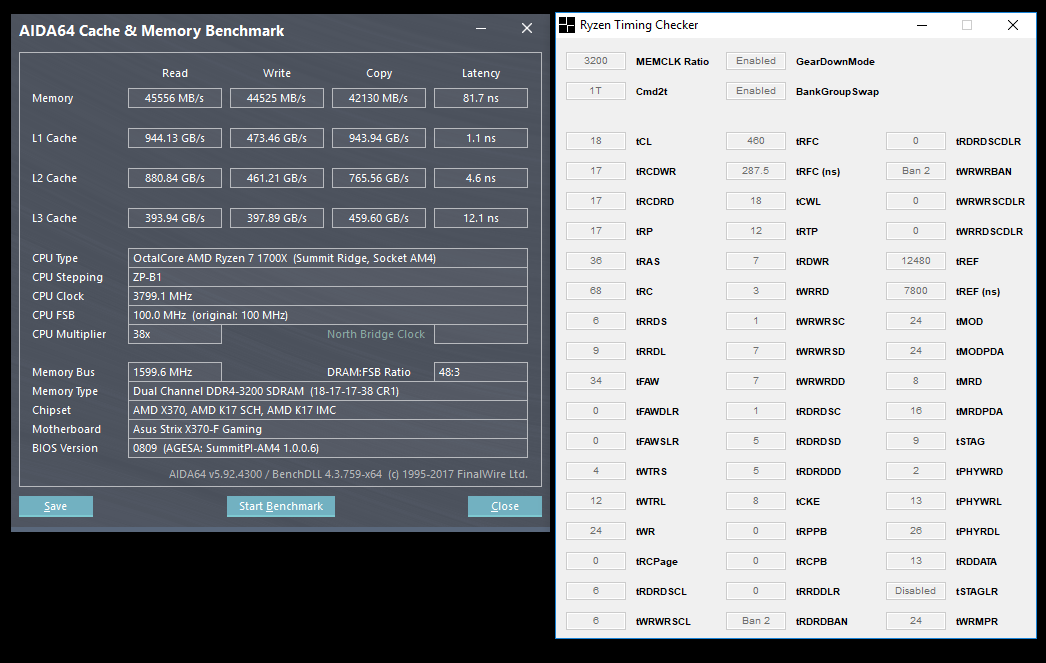1046x663 pixels.
Task: Minimize the Ryzen Timing Checker window
Action: (922, 25)
